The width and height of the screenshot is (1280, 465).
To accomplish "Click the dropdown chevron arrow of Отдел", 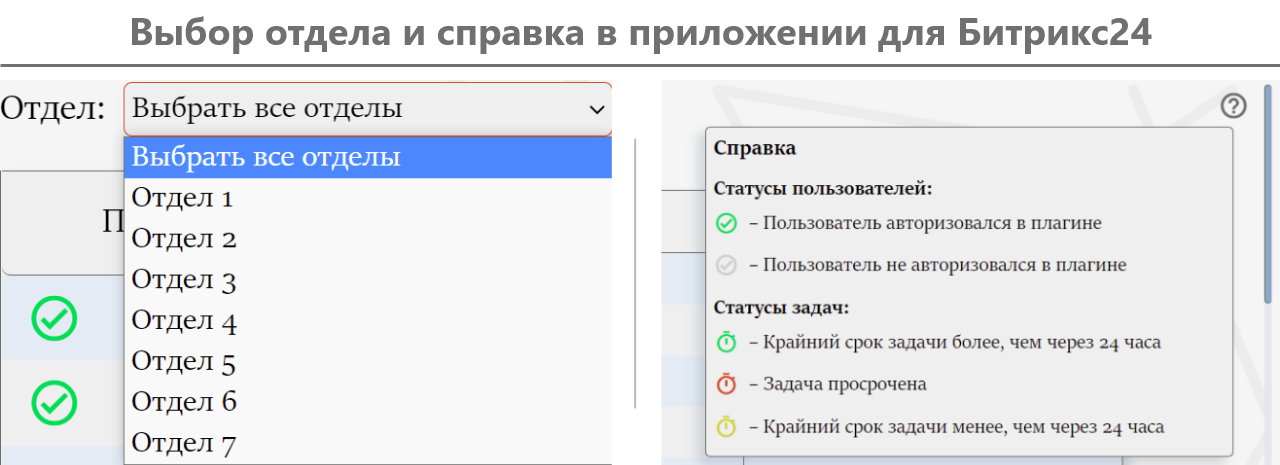I will (597, 109).
